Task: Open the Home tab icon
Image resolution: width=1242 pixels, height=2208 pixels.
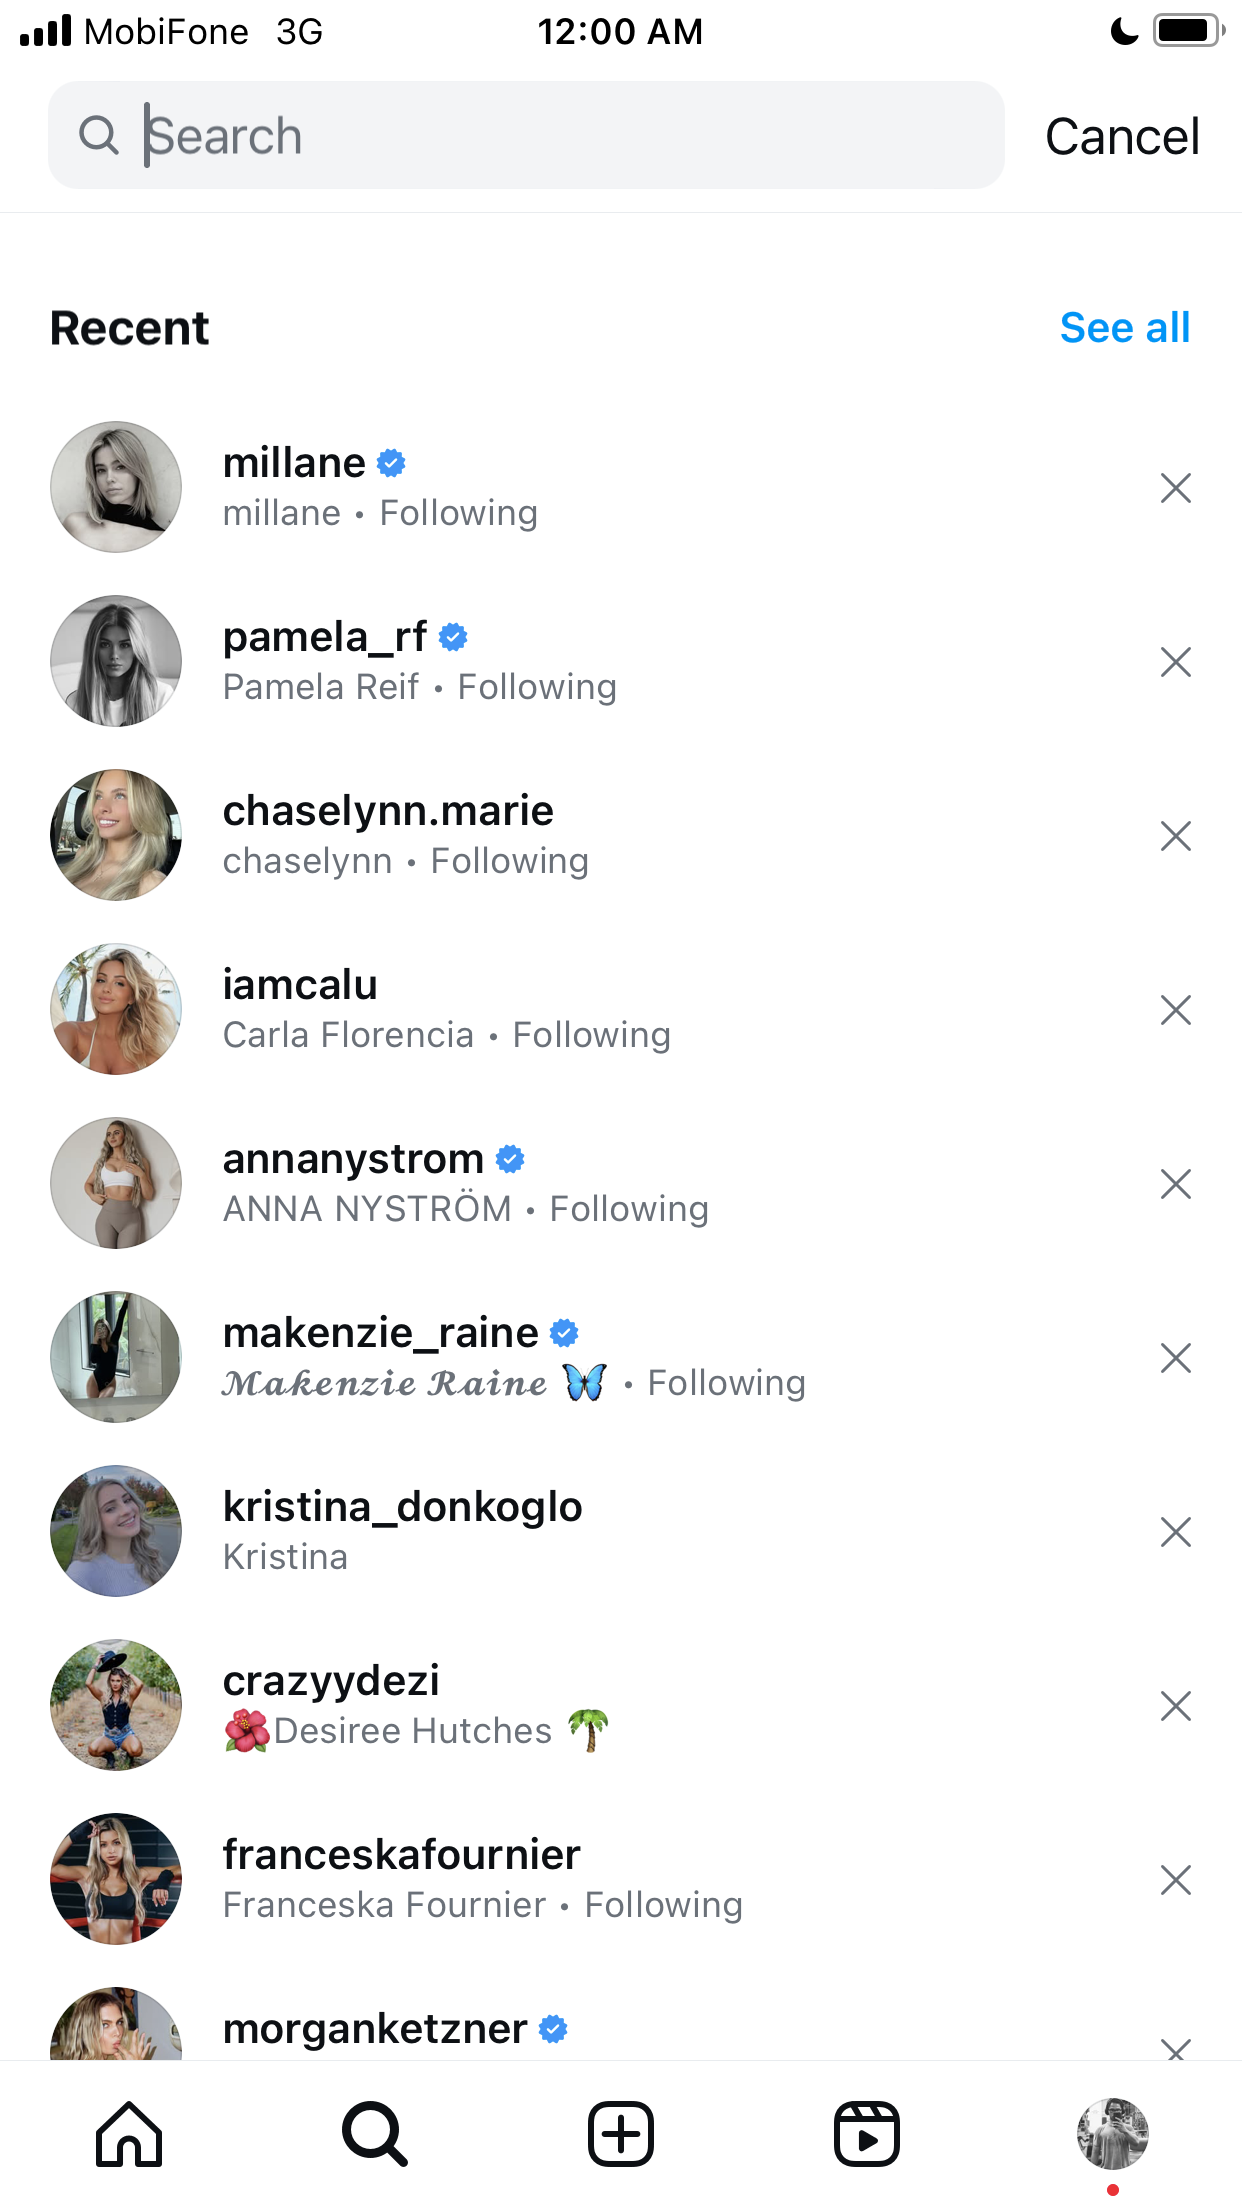Action: coord(129,2134)
